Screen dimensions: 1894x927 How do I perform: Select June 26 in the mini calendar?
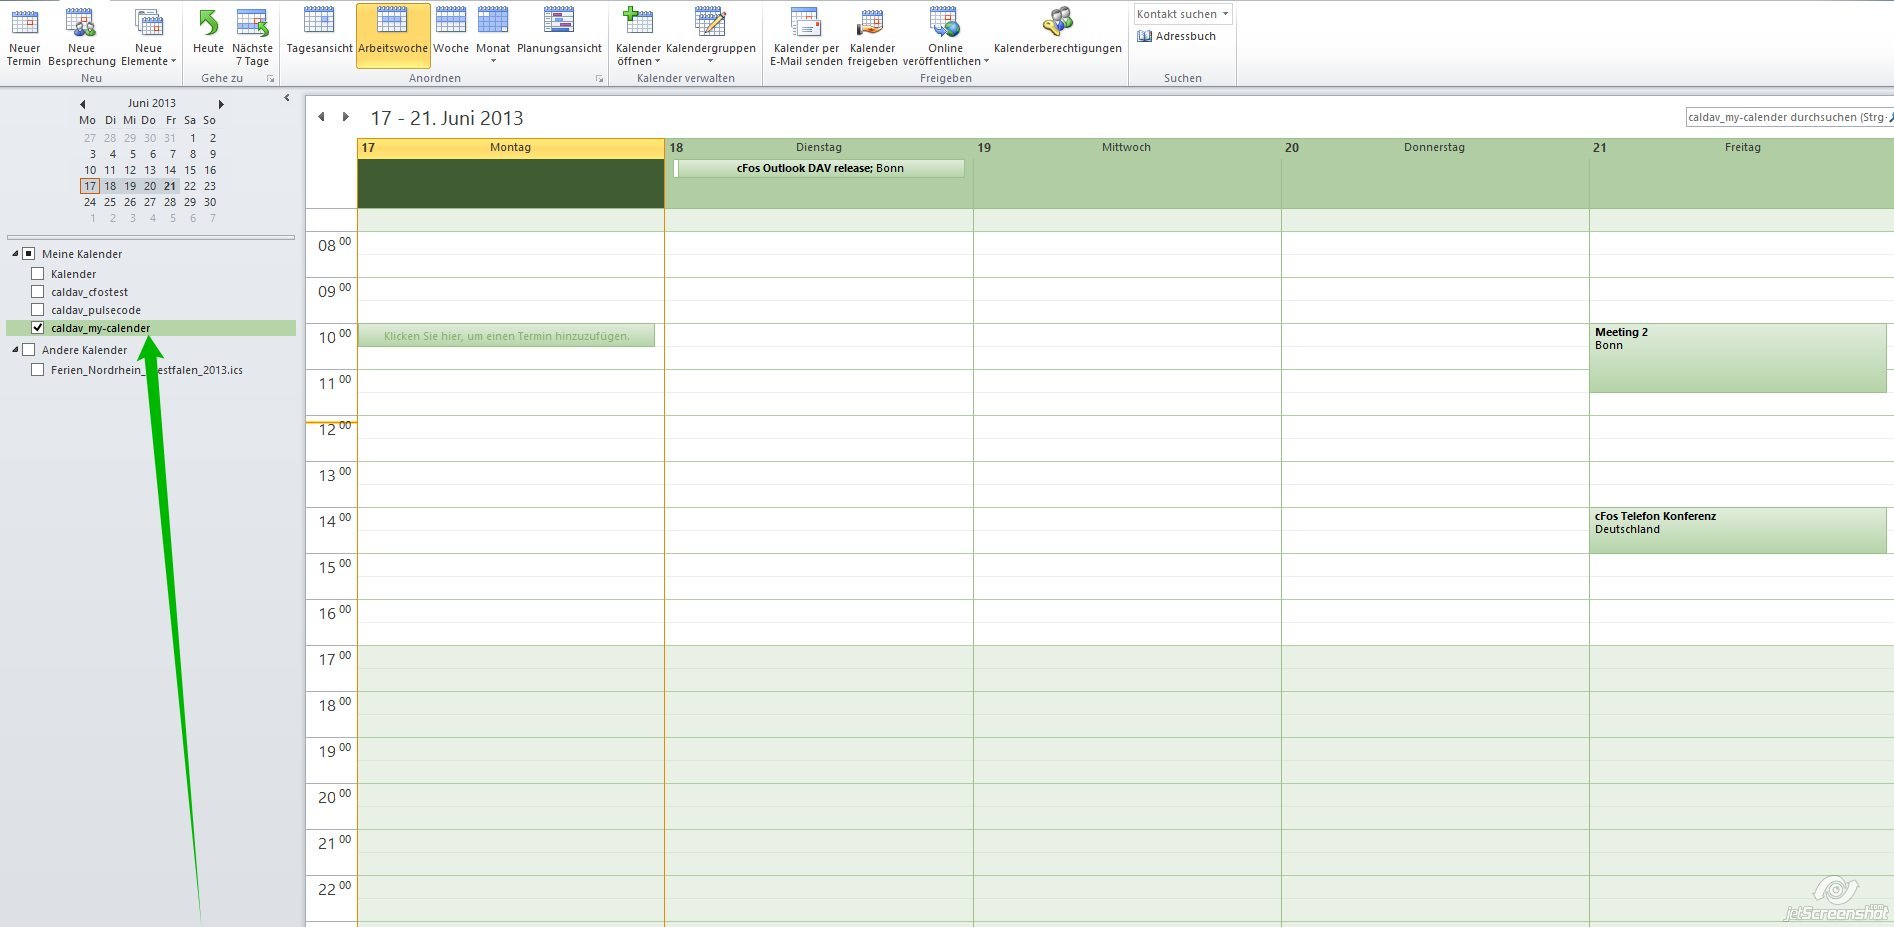(130, 202)
